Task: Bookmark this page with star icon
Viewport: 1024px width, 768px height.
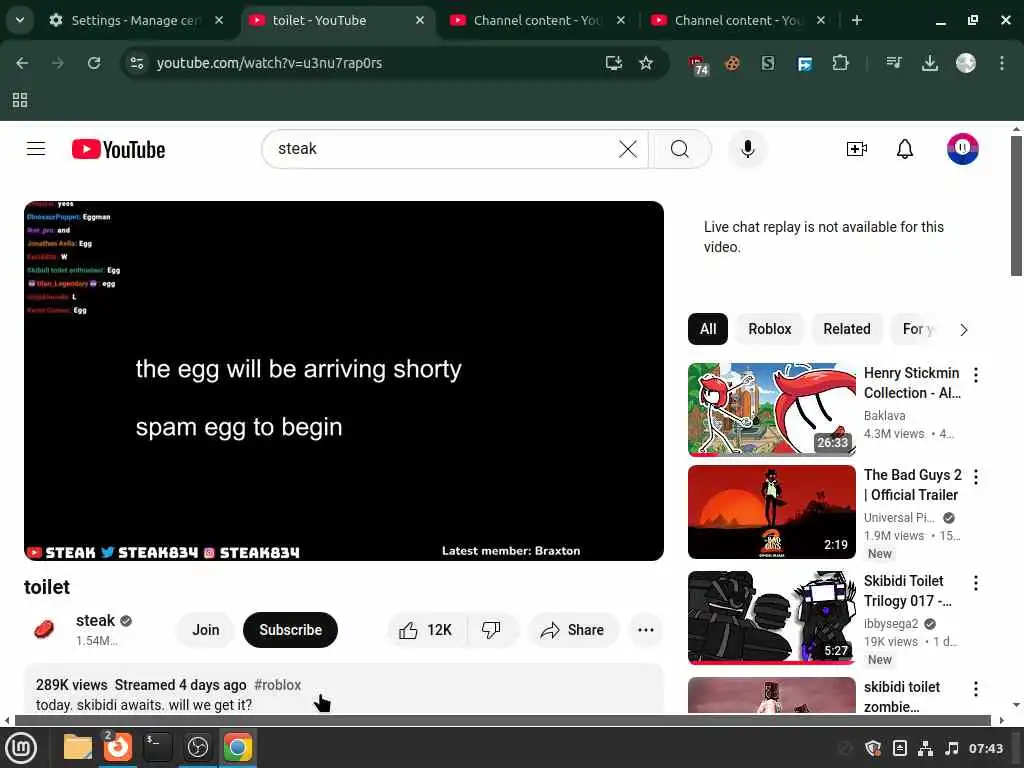Action: coord(646,63)
